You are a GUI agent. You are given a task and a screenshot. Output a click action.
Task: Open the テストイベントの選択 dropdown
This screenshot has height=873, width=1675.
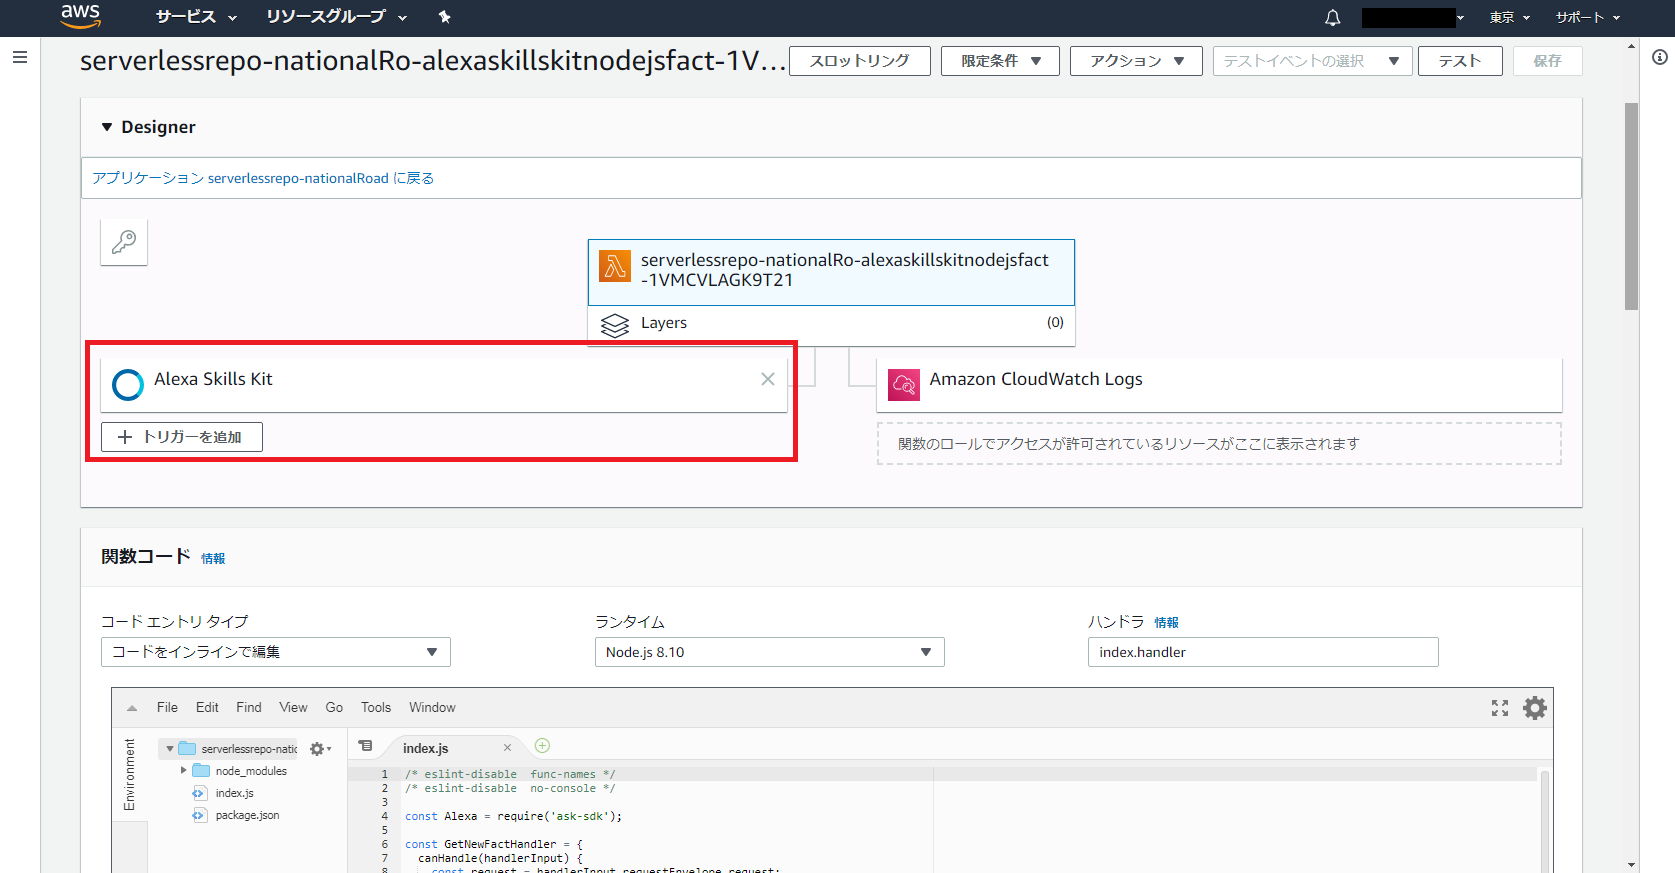tap(1312, 61)
